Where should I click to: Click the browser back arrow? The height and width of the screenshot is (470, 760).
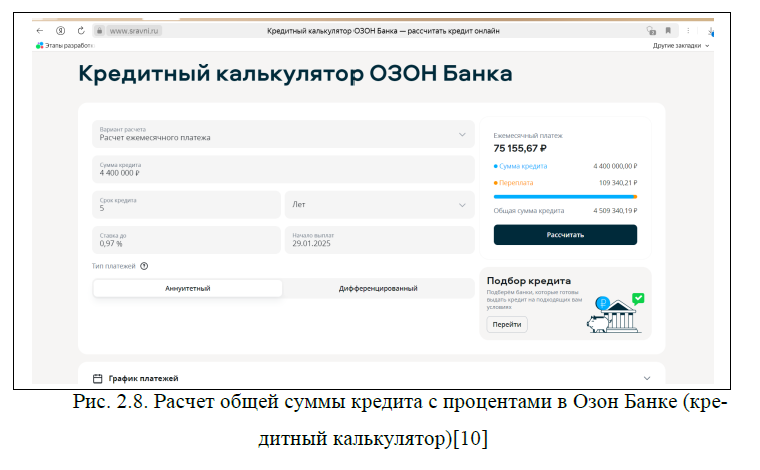pyautogui.click(x=40, y=31)
